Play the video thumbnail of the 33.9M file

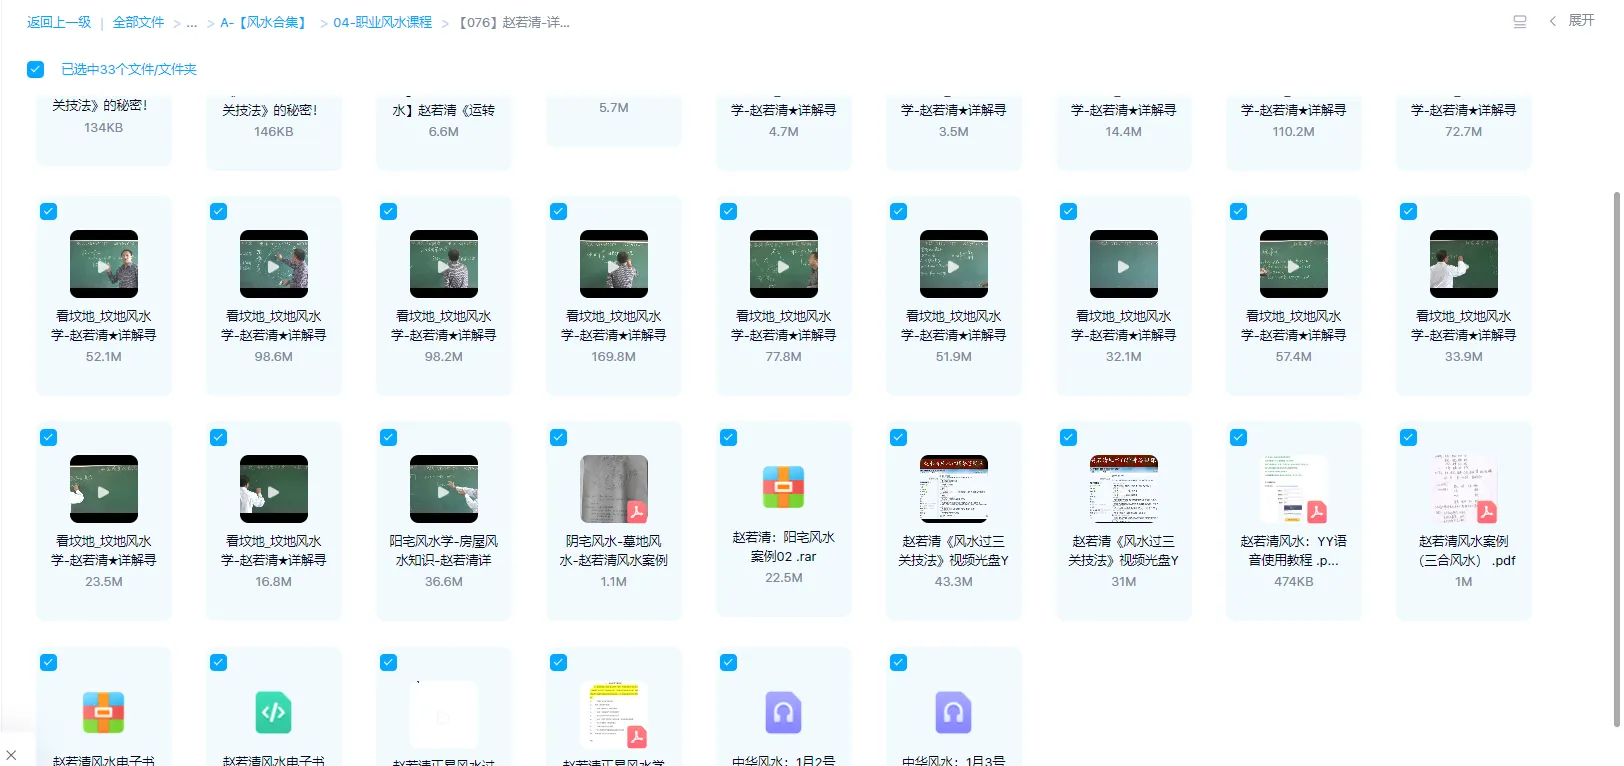pyautogui.click(x=1464, y=264)
